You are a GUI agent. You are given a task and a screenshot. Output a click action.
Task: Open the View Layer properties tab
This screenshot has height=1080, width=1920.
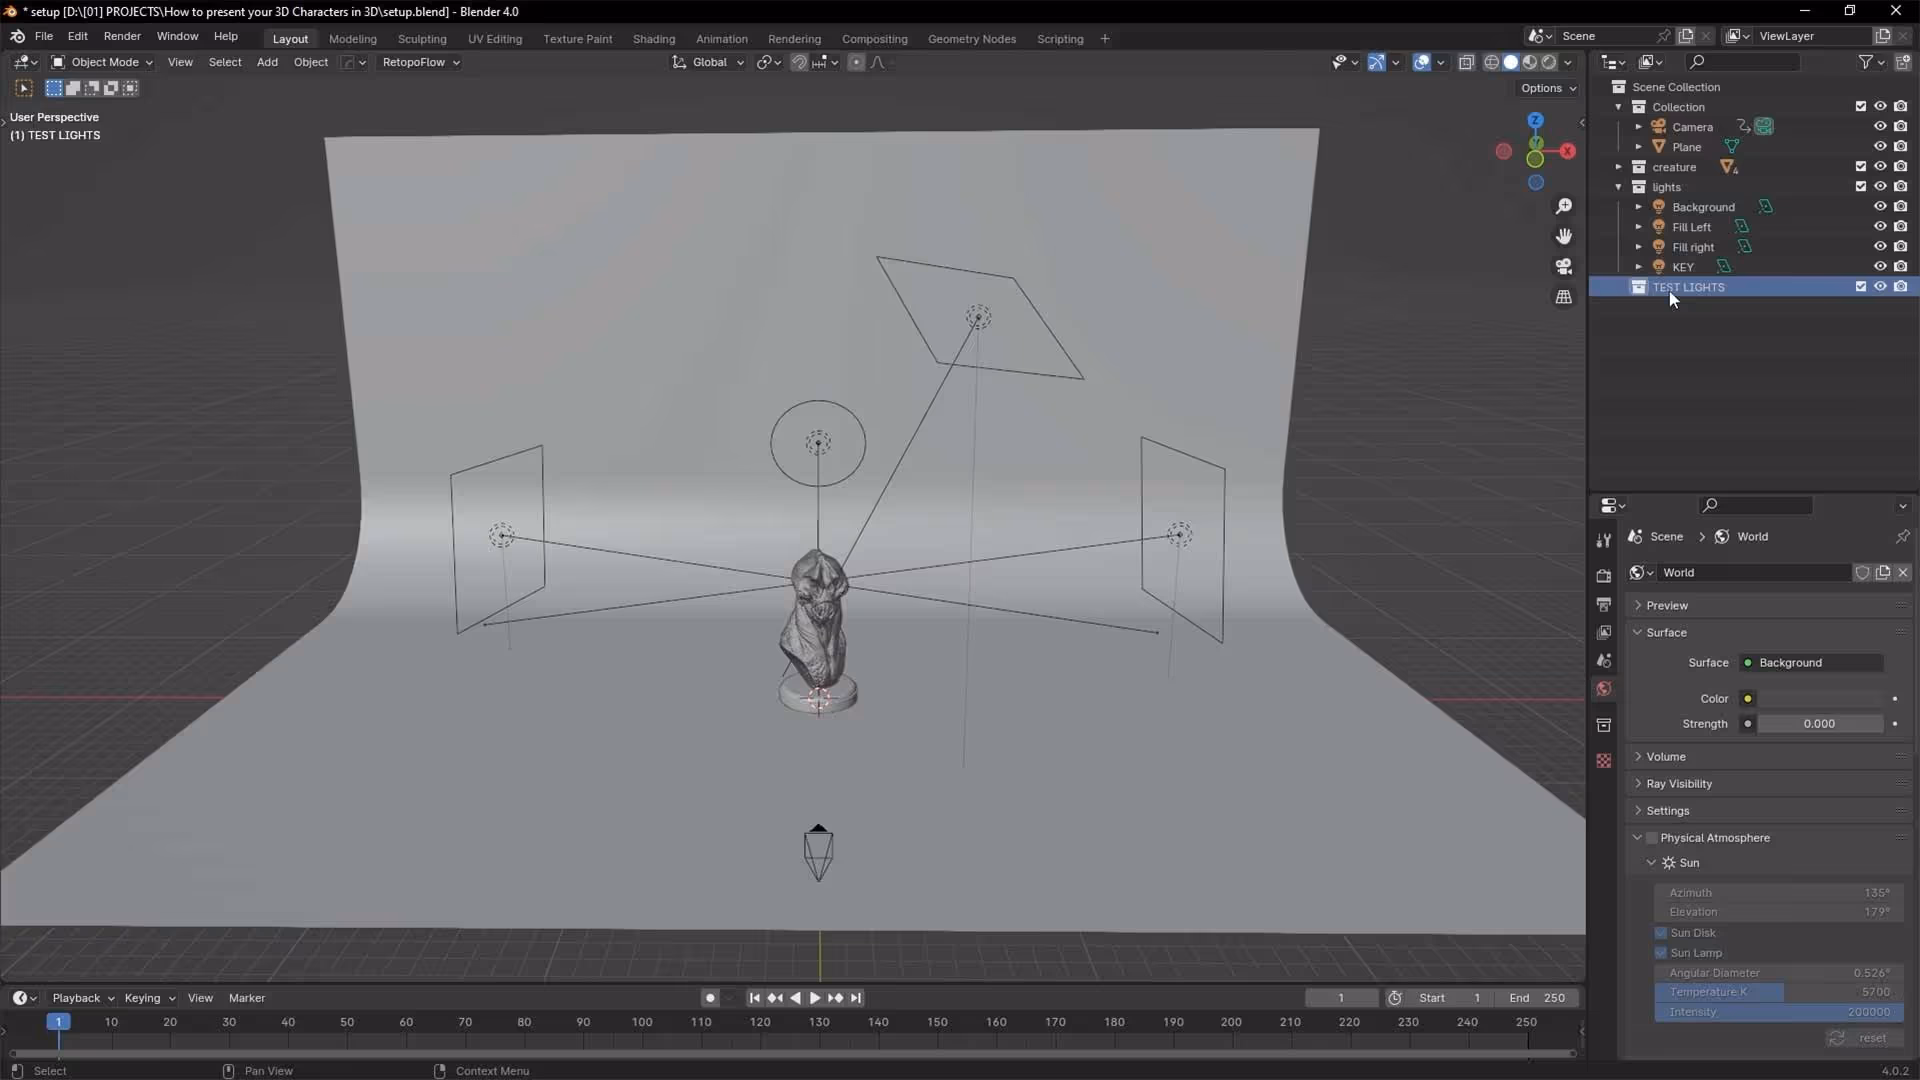[x=1604, y=632]
